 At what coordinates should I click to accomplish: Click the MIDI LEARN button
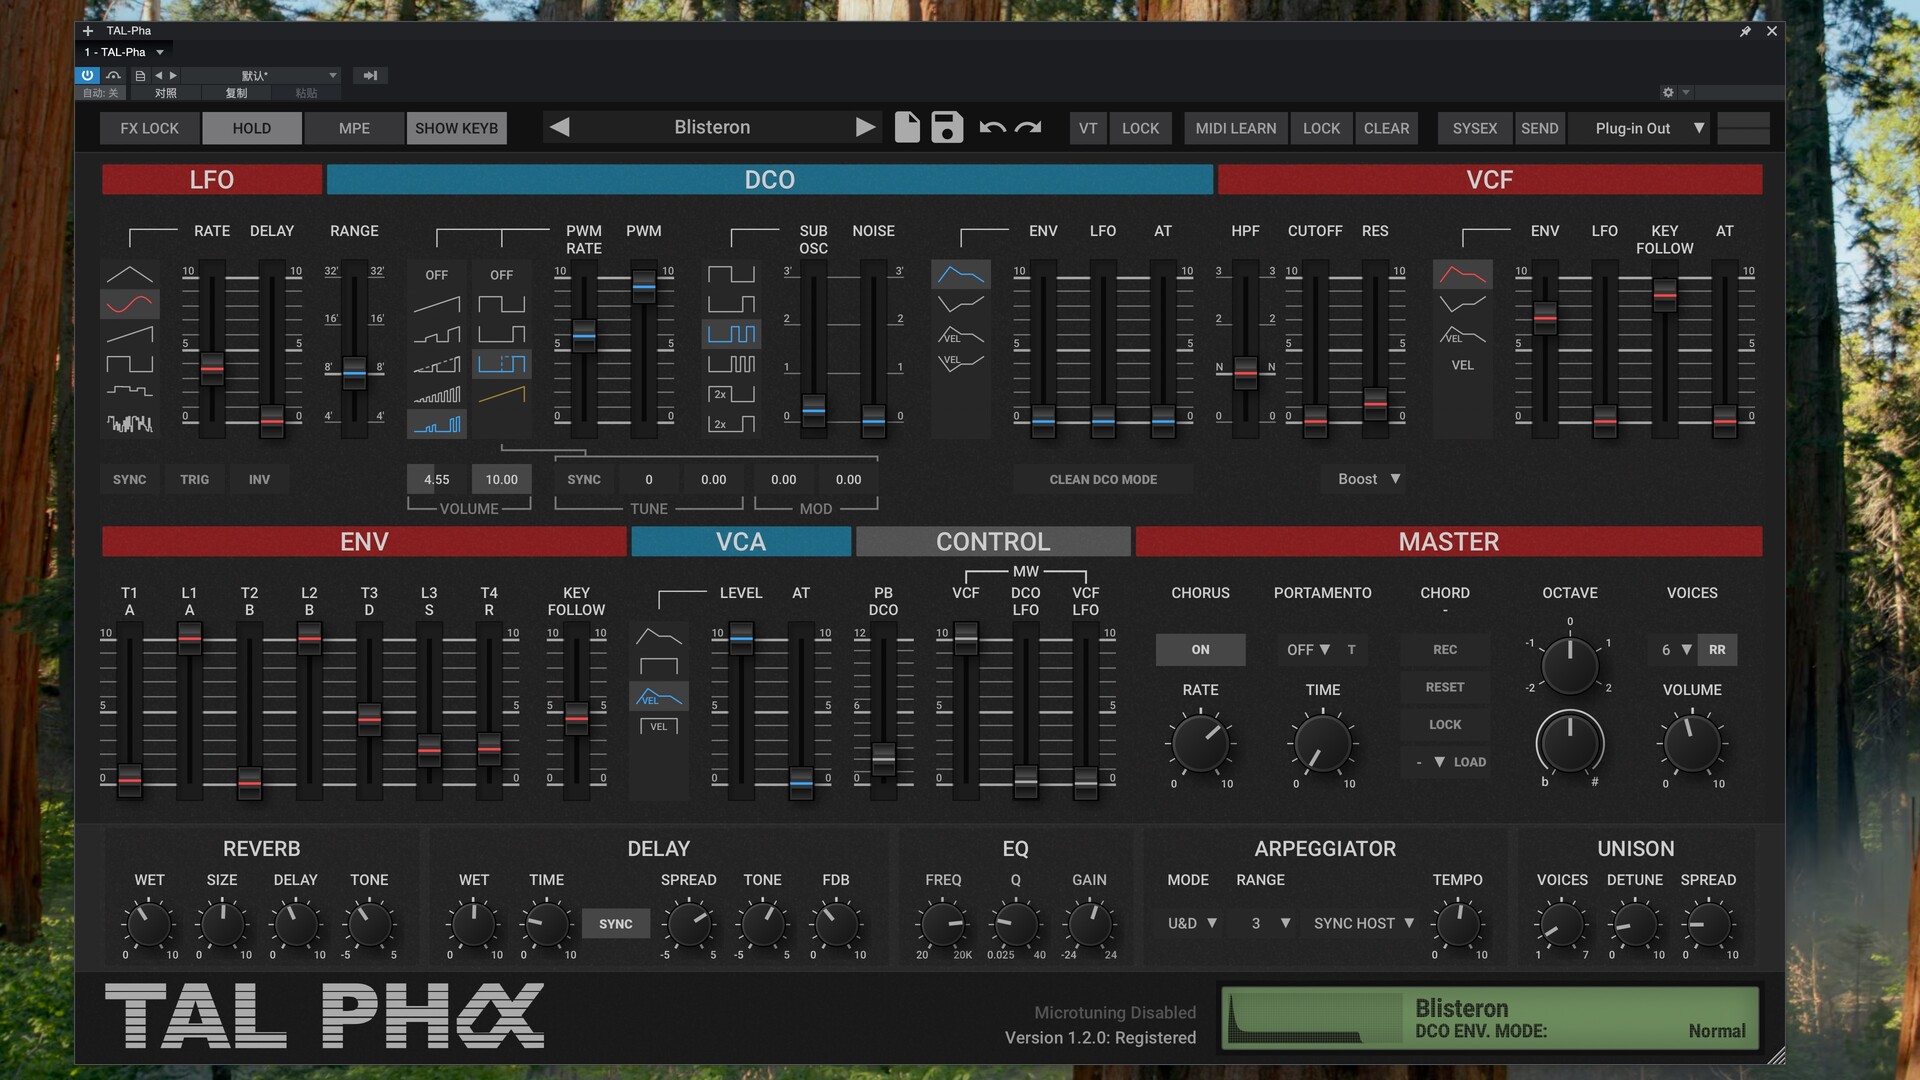(x=1236, y=128)
